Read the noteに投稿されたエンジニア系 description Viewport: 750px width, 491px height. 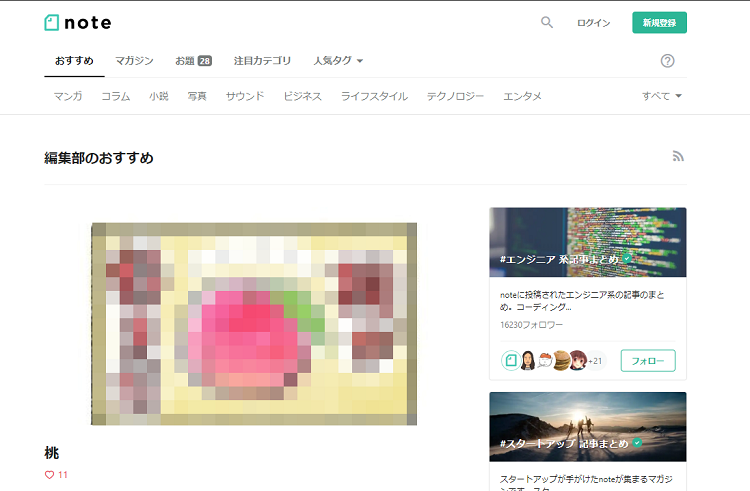click(582, 301)
